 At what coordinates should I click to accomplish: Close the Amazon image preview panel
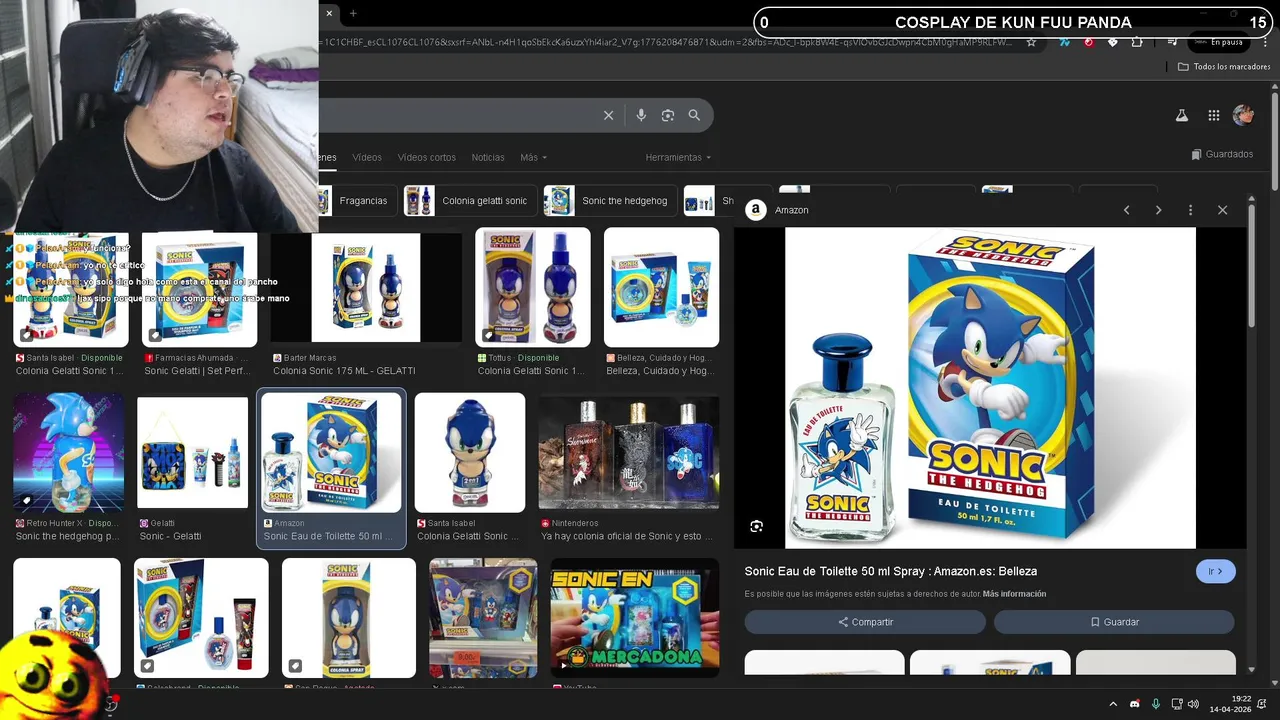1222,210
